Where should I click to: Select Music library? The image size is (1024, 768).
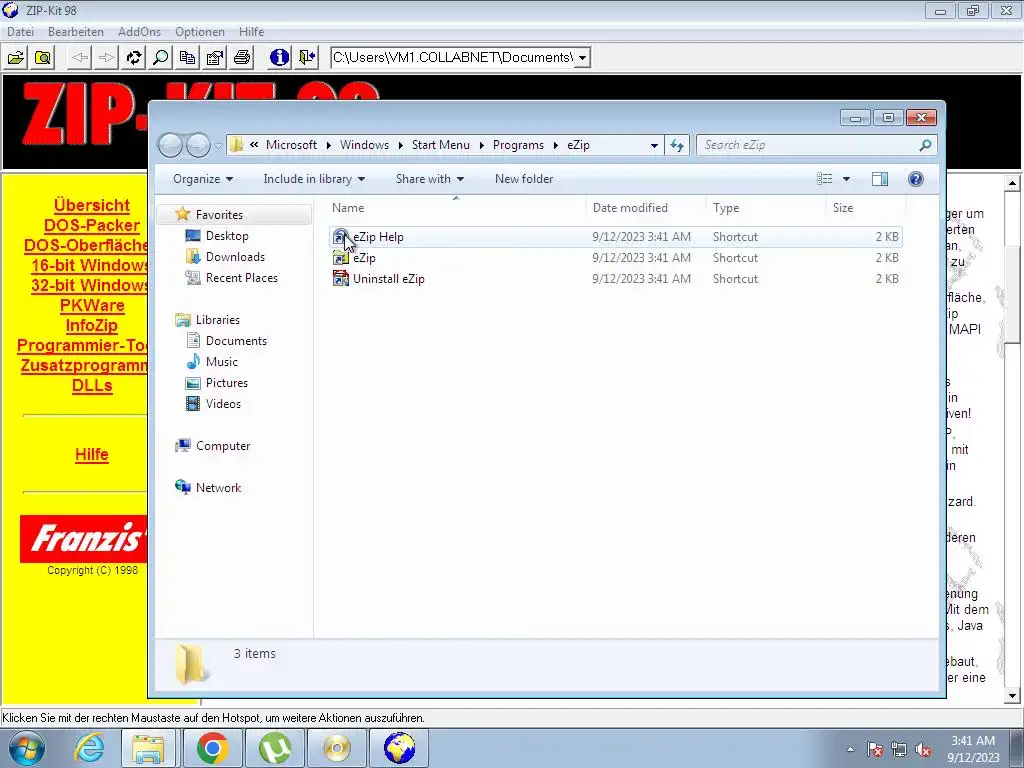(221, 362)
